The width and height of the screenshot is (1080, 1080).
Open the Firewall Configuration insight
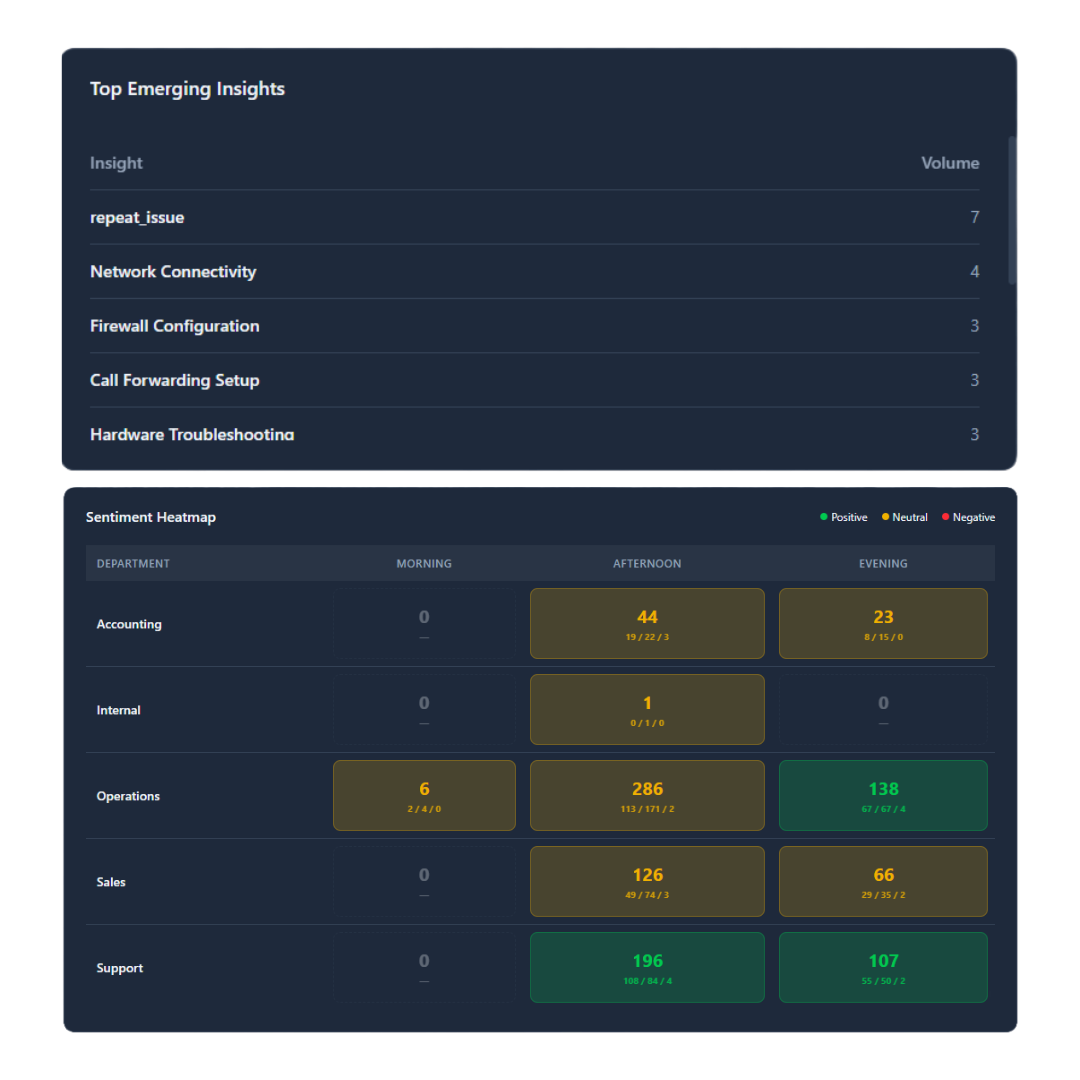pos(534,326)
